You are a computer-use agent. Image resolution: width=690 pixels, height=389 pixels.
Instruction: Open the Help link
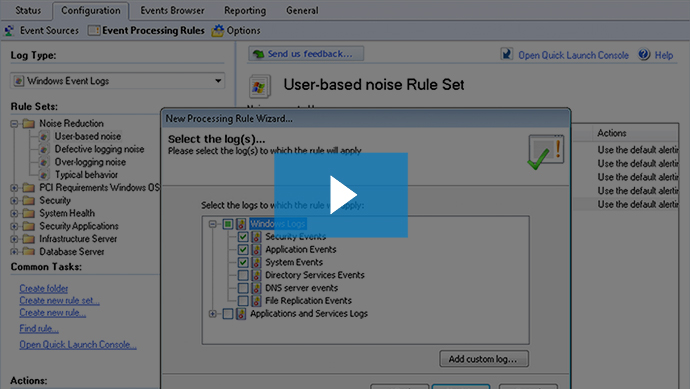(x=664, y=55)
